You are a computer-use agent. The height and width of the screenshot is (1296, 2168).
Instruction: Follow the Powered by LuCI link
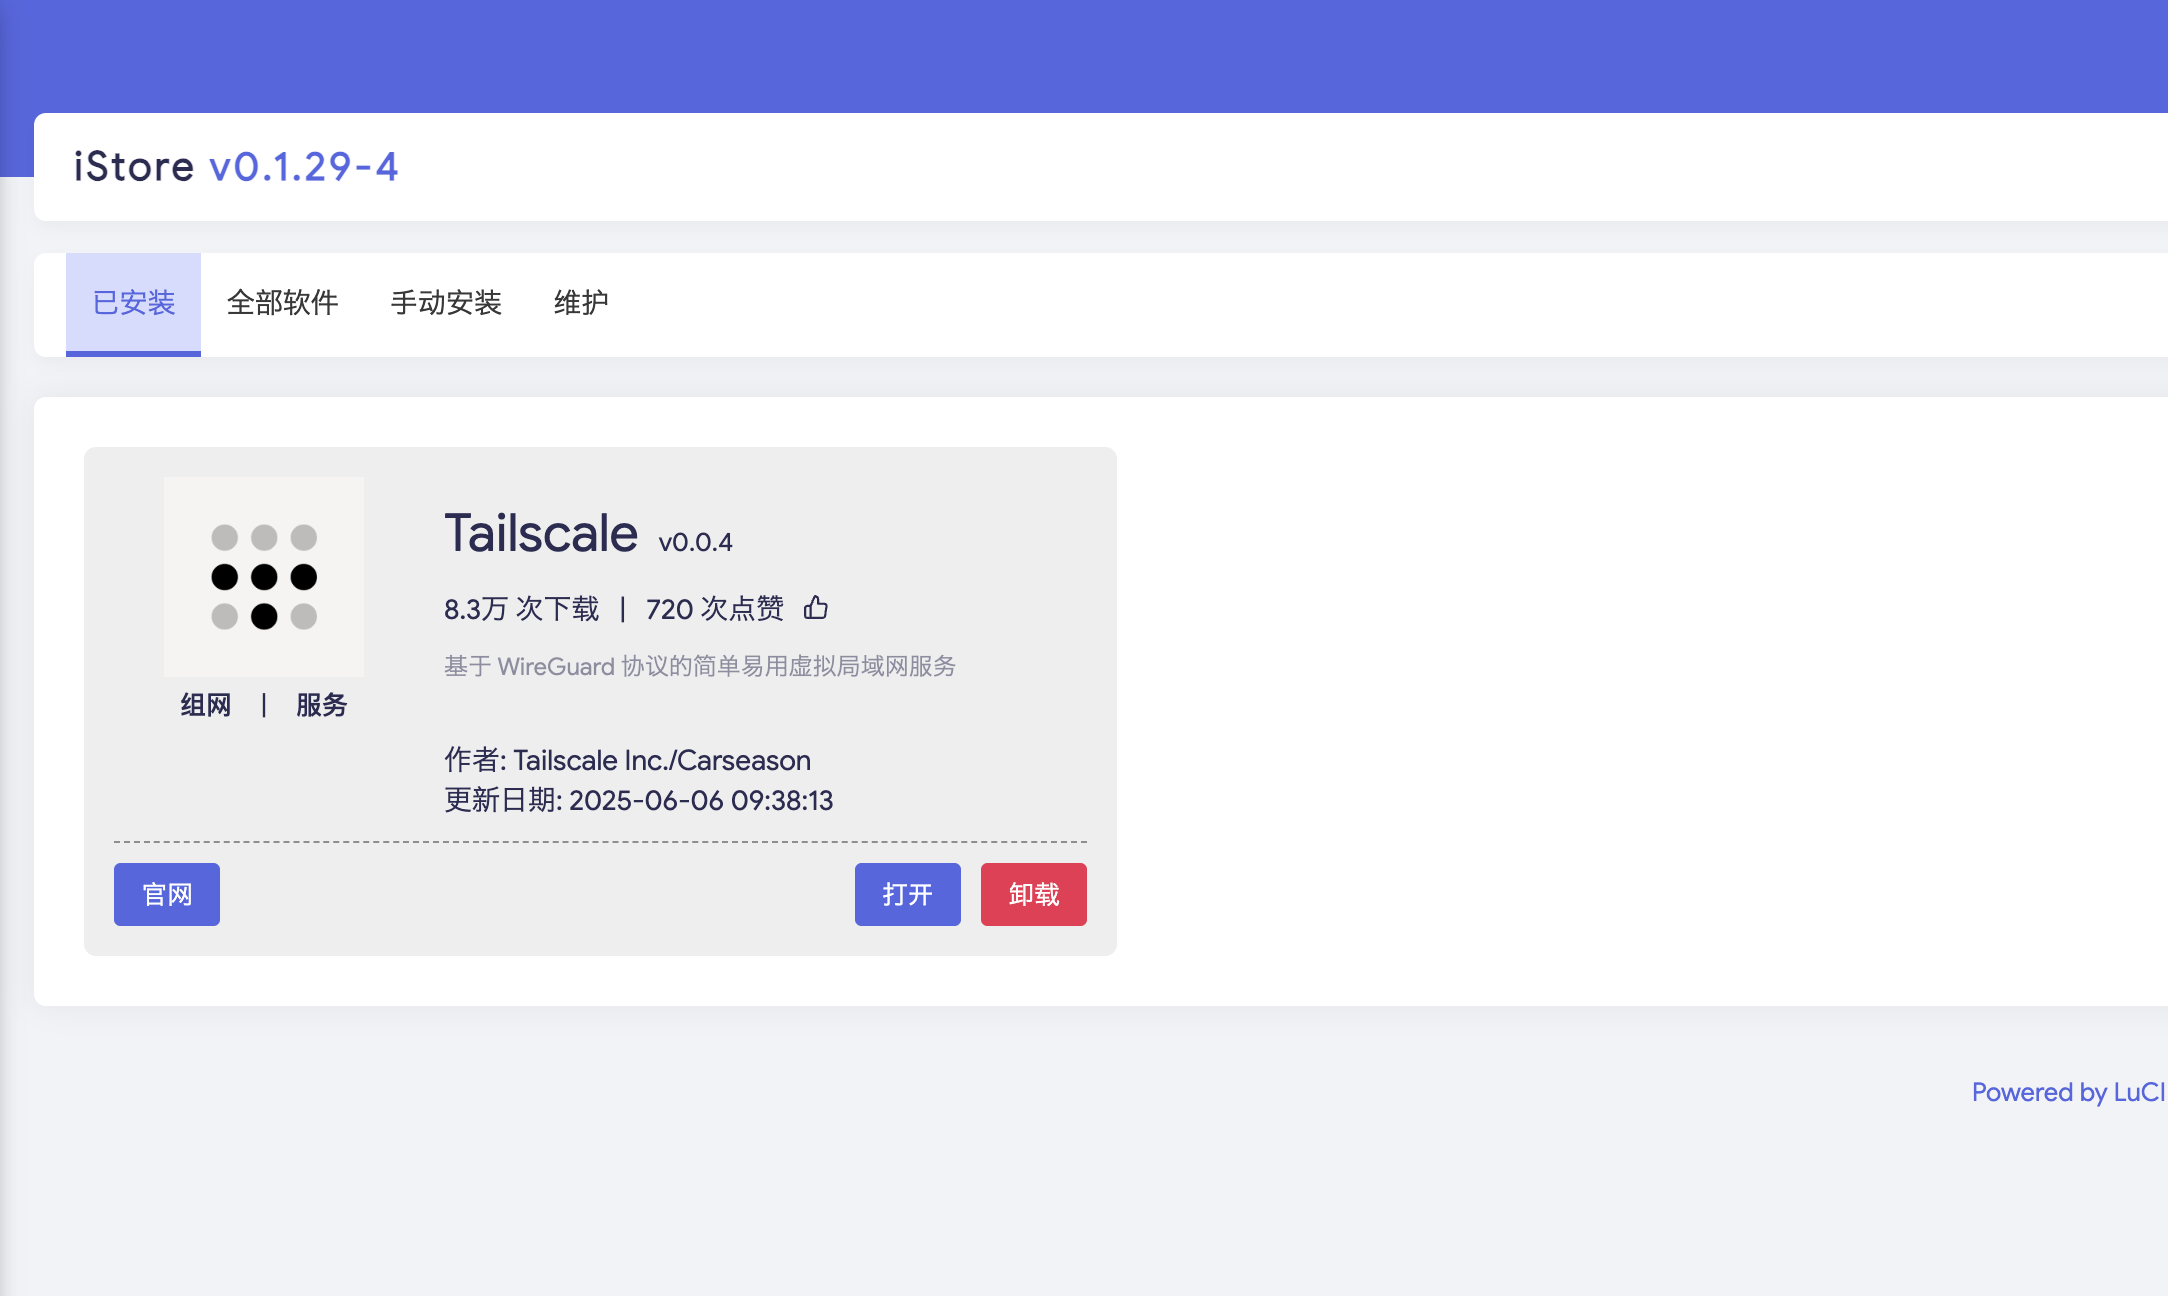2068,1092
